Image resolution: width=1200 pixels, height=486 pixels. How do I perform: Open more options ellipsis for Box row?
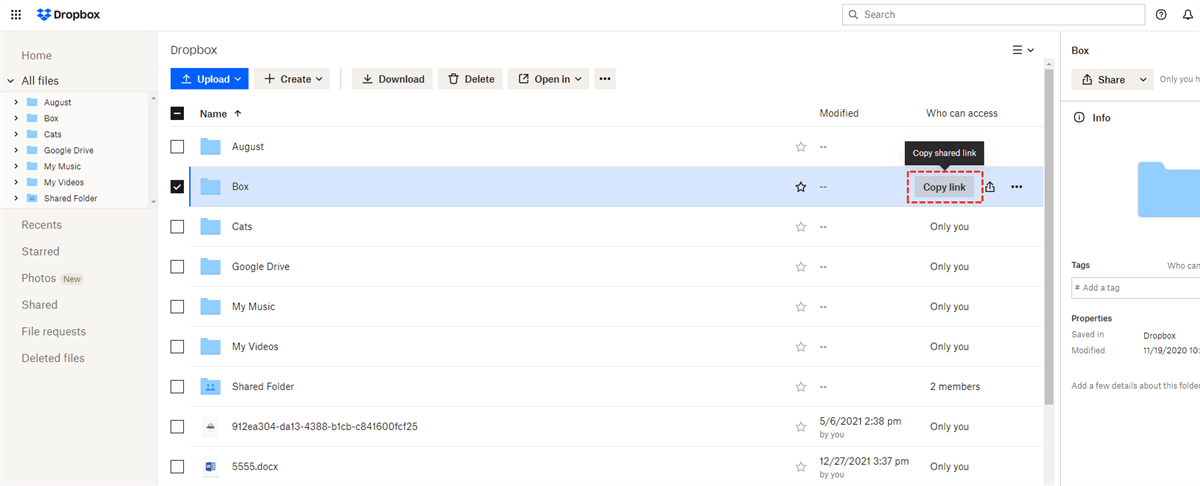pyautogui.click(x=1017, y=187)
